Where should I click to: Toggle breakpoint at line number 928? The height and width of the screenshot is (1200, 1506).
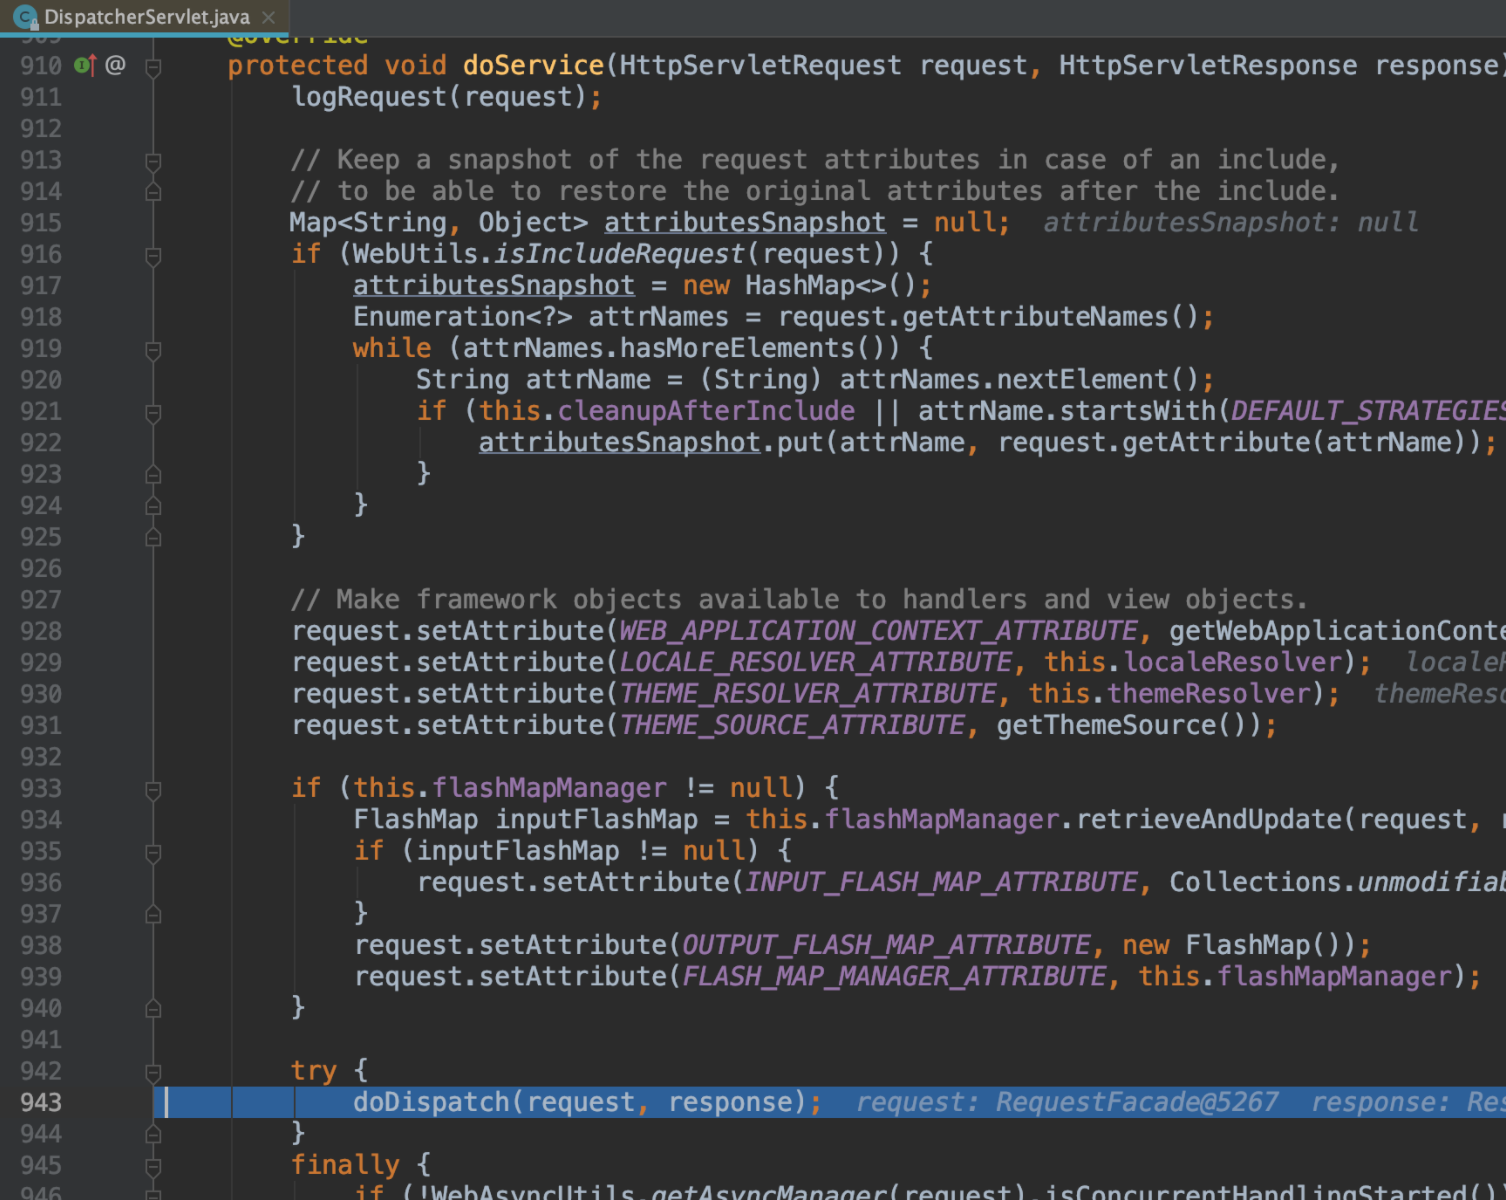coord(41,632)
